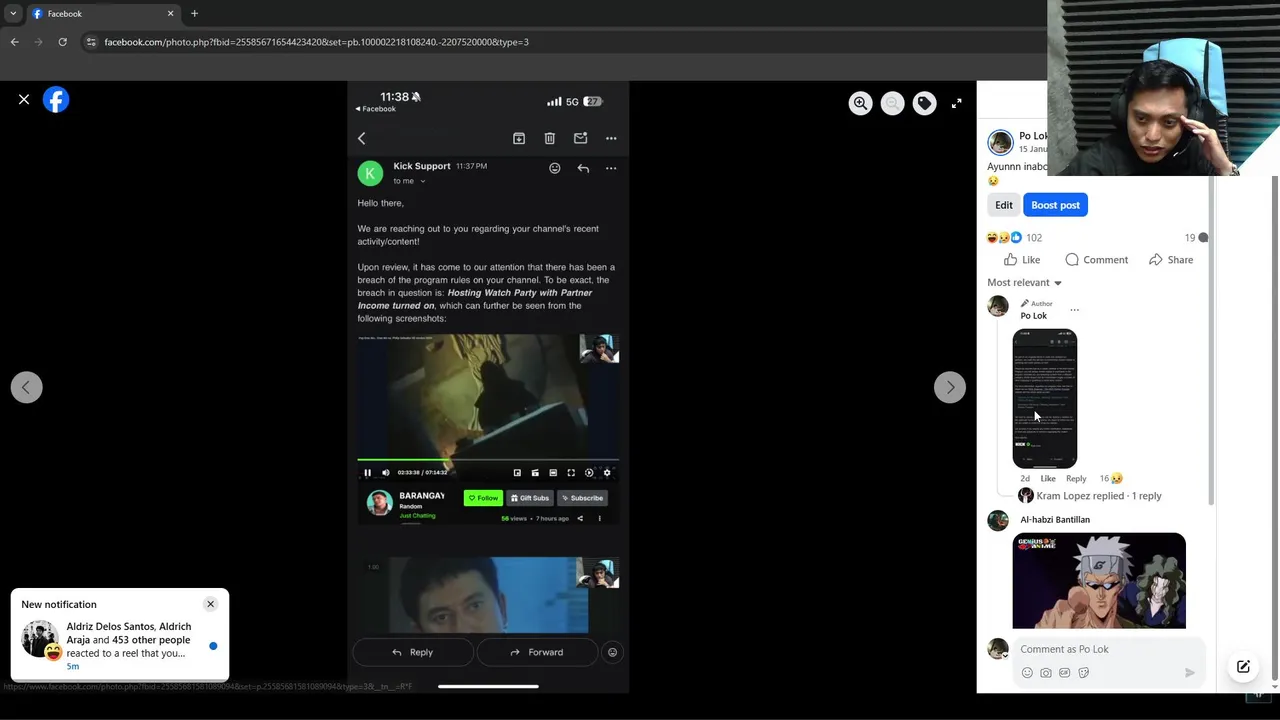Expand Kram Lopez replied 1 reply

click(x=1099, y=496)
